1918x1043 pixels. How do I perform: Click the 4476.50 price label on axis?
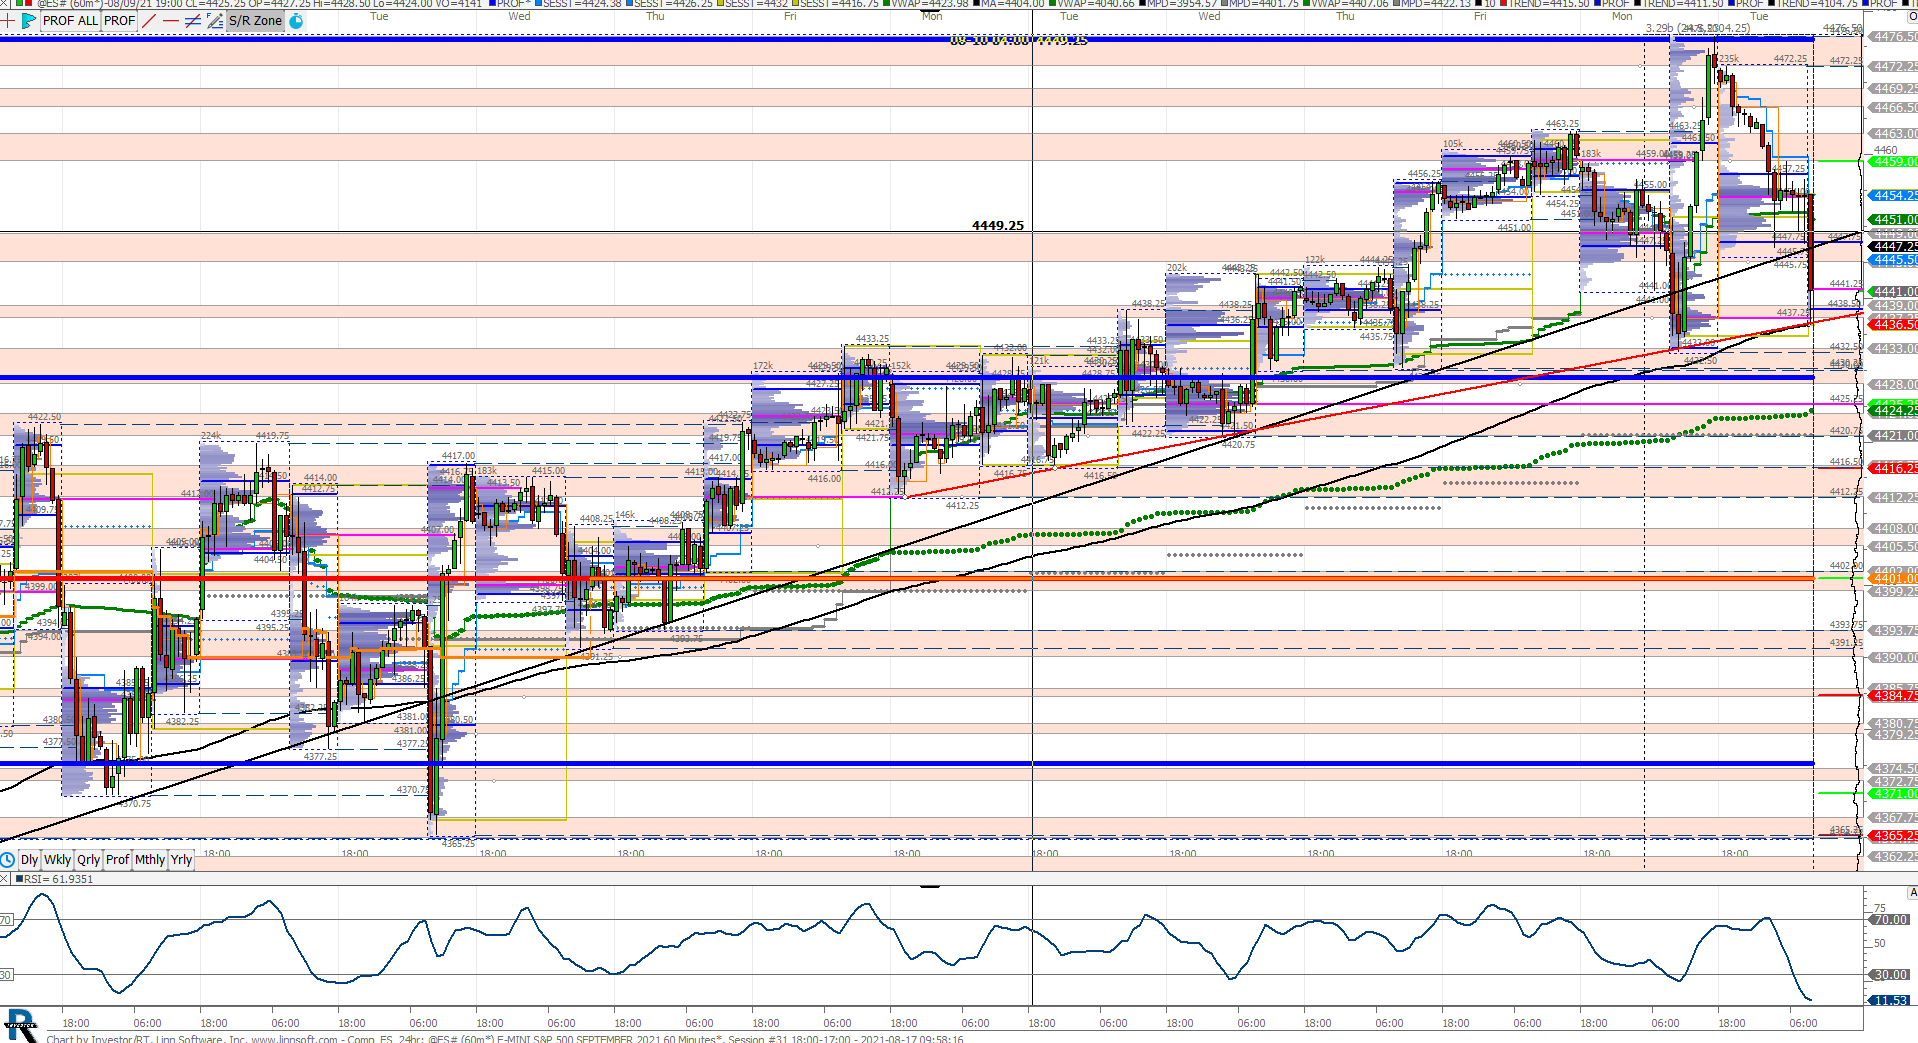coord(1893,37)
